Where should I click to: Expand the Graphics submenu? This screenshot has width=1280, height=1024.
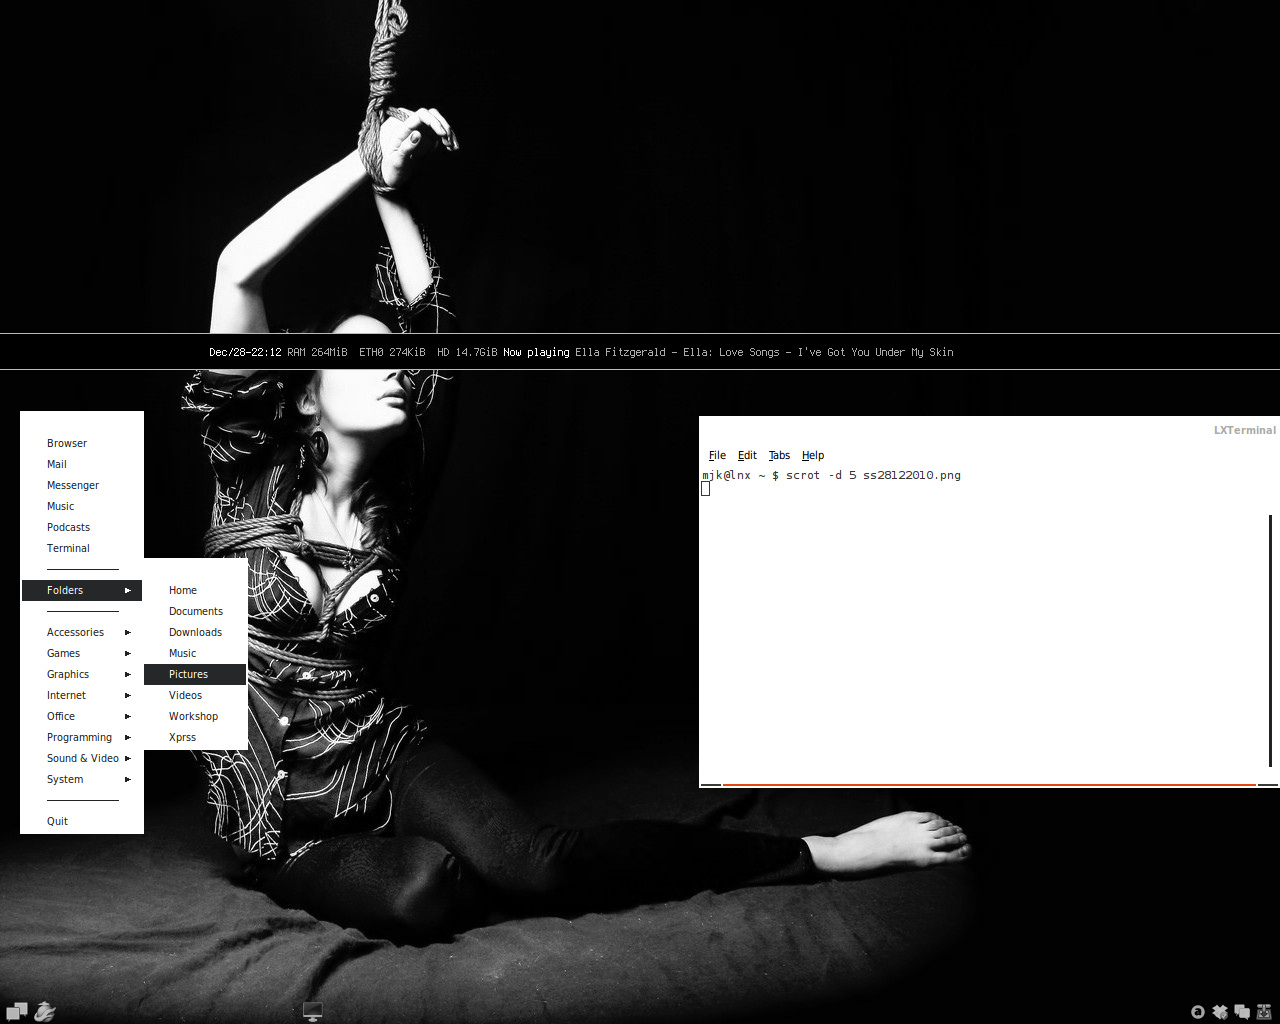(82, 674)
